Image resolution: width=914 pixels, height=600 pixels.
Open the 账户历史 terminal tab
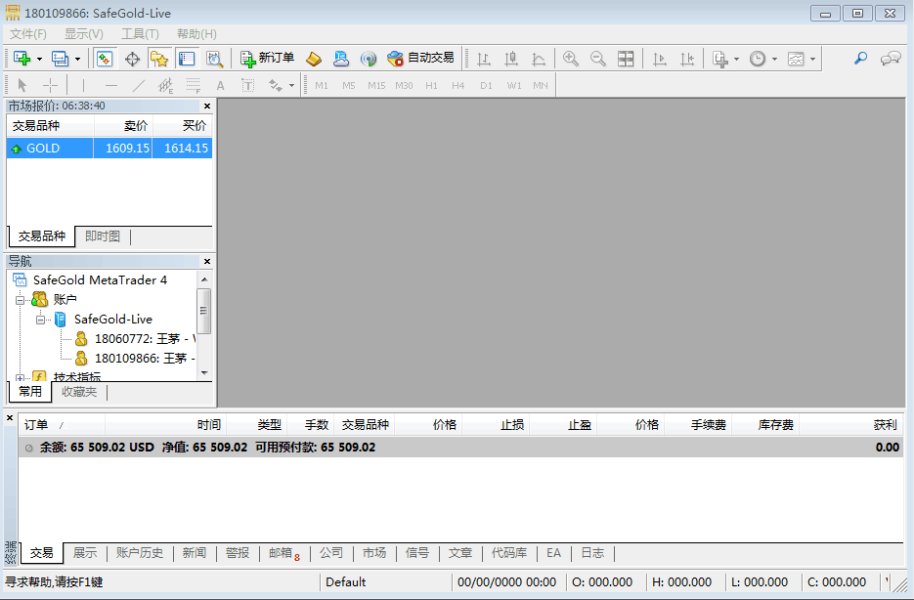pyautogui.click(x=139, y=553)
